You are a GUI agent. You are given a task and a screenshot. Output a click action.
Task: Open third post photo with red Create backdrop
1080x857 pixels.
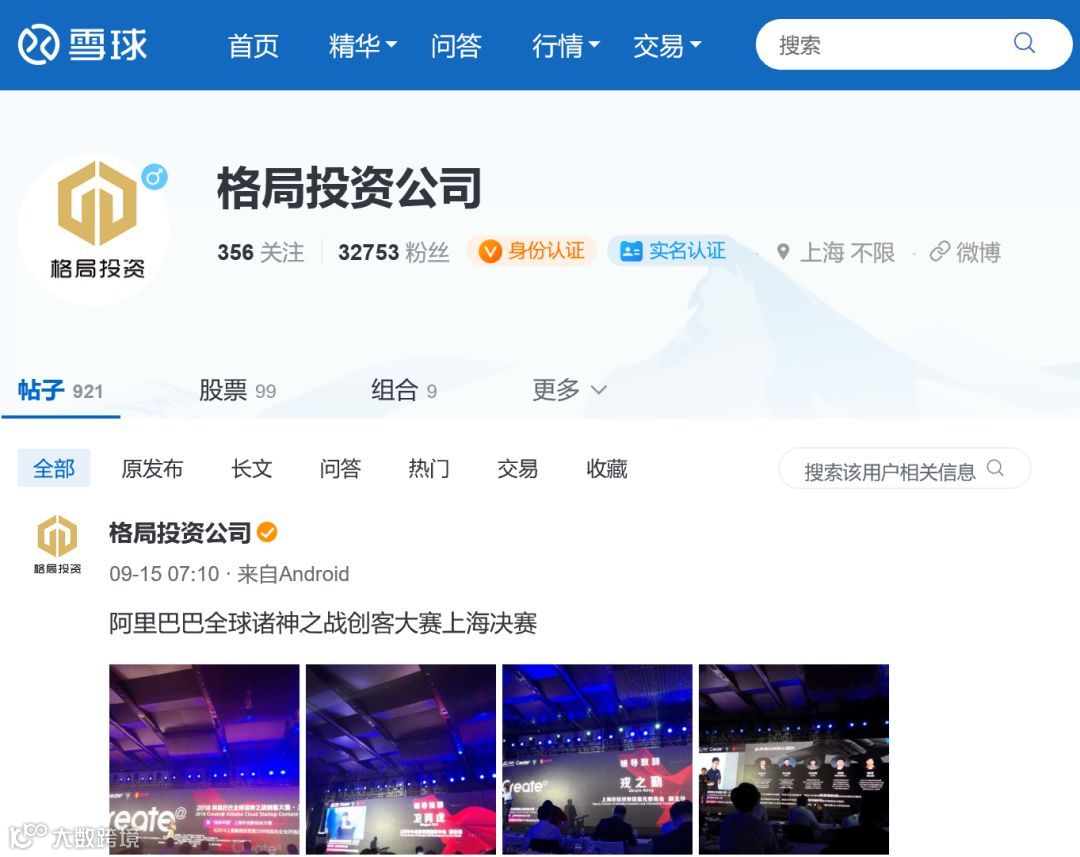click(597, 759)
